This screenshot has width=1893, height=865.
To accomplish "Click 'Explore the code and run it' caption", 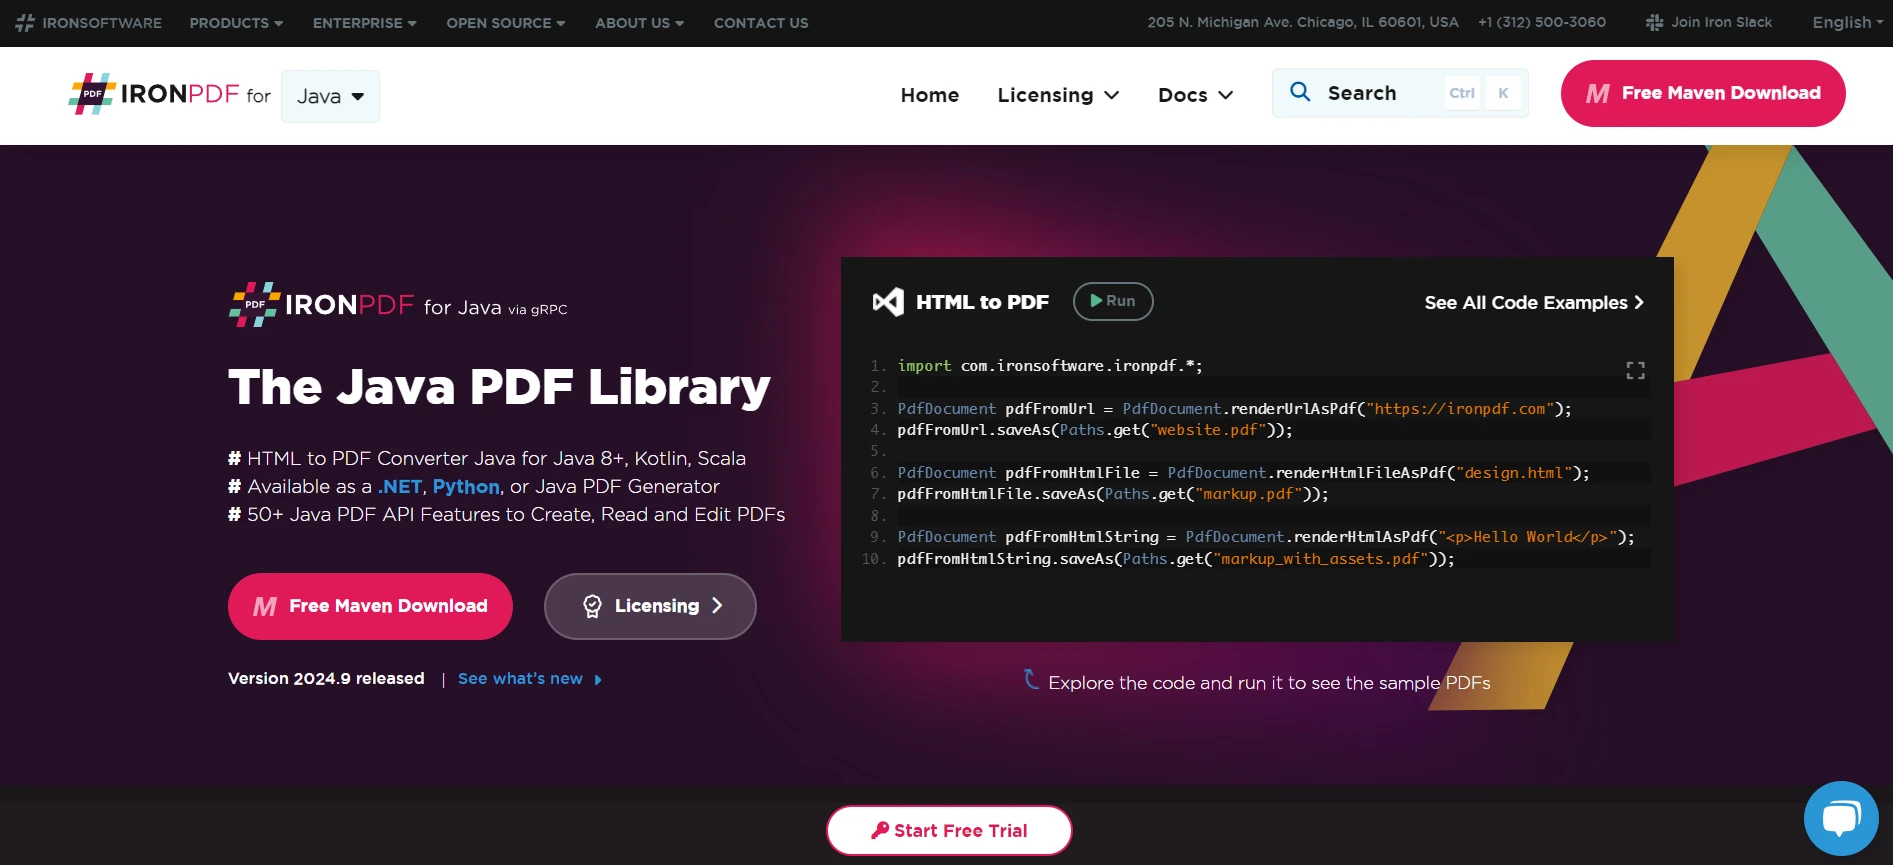I will coord(1269,683).
